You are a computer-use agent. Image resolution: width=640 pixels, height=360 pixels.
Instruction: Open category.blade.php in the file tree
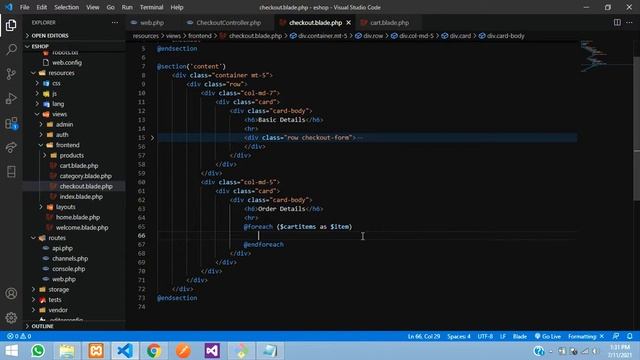(x=85, y=176)
